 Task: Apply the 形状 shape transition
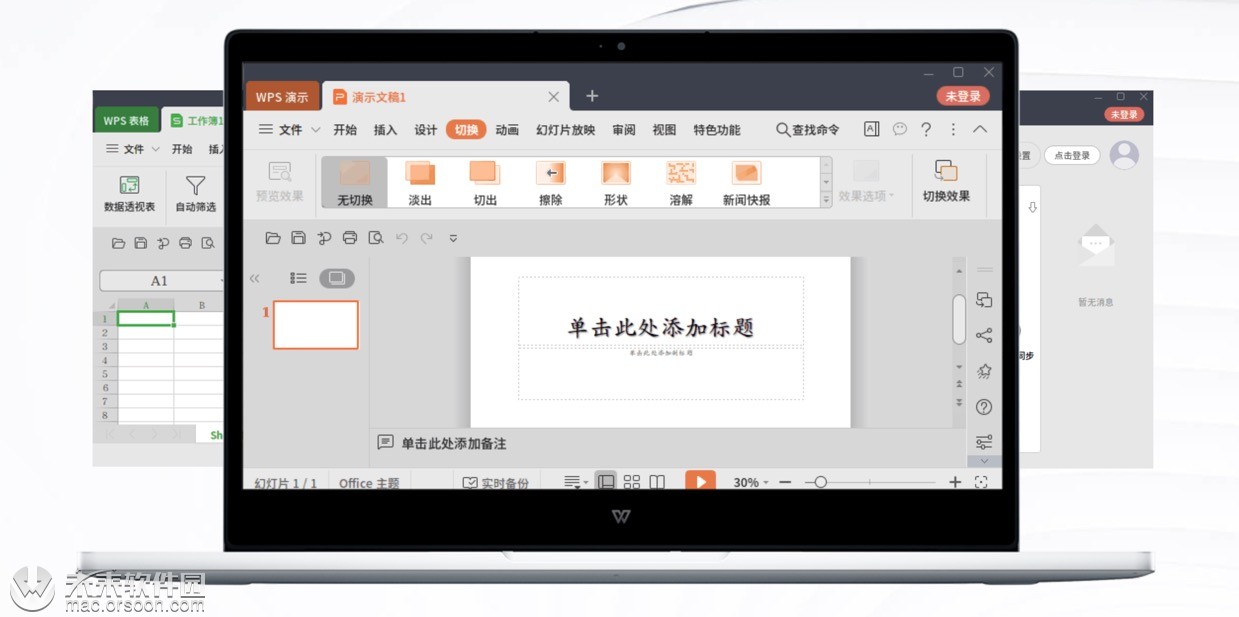pos(616,183)
